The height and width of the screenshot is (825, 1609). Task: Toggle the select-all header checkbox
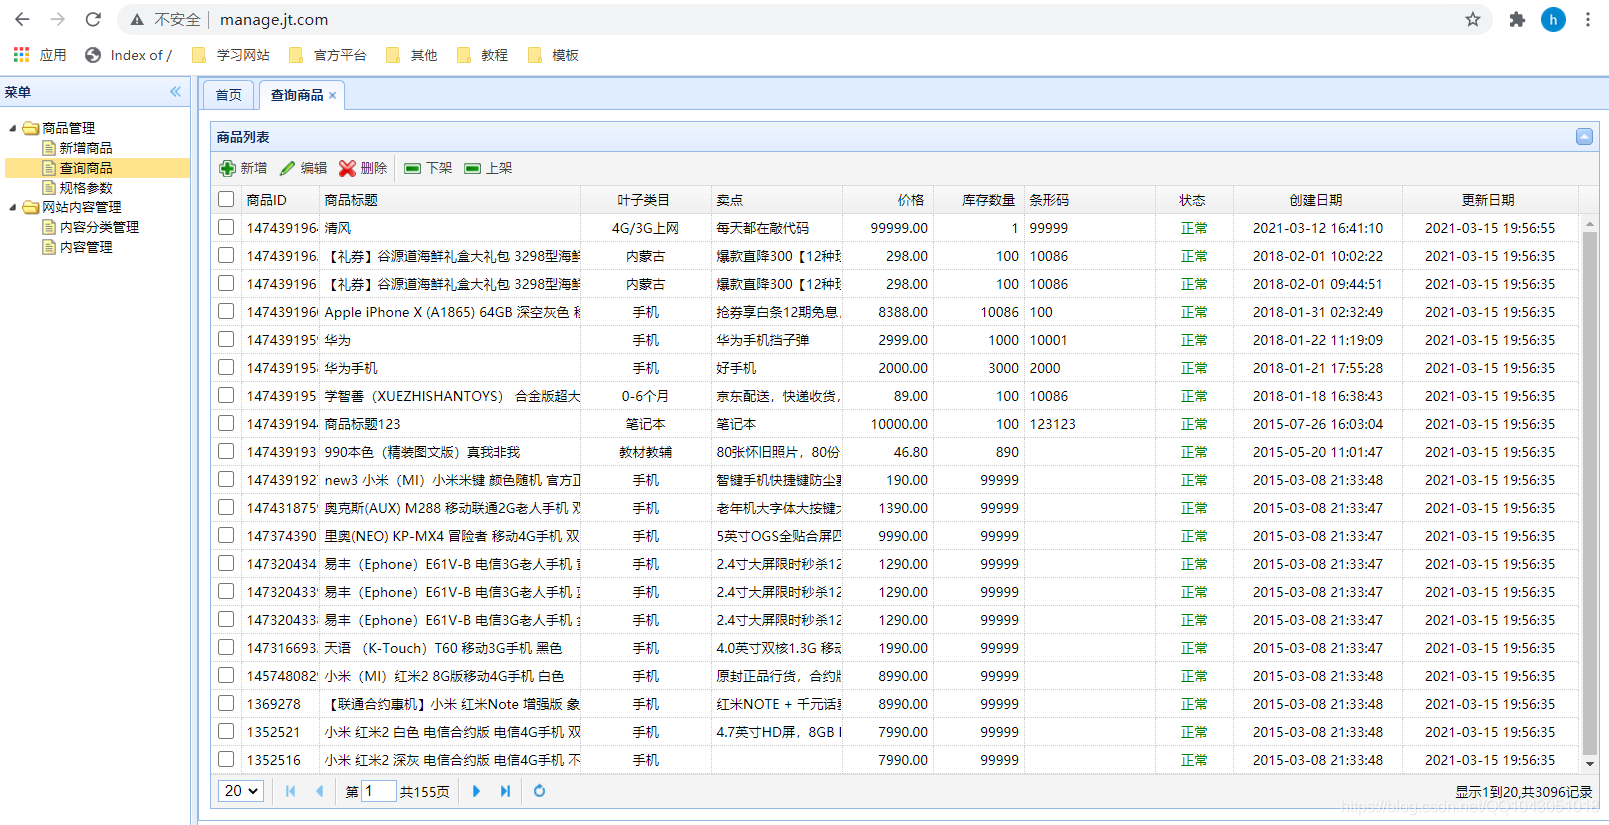(226, 199)
